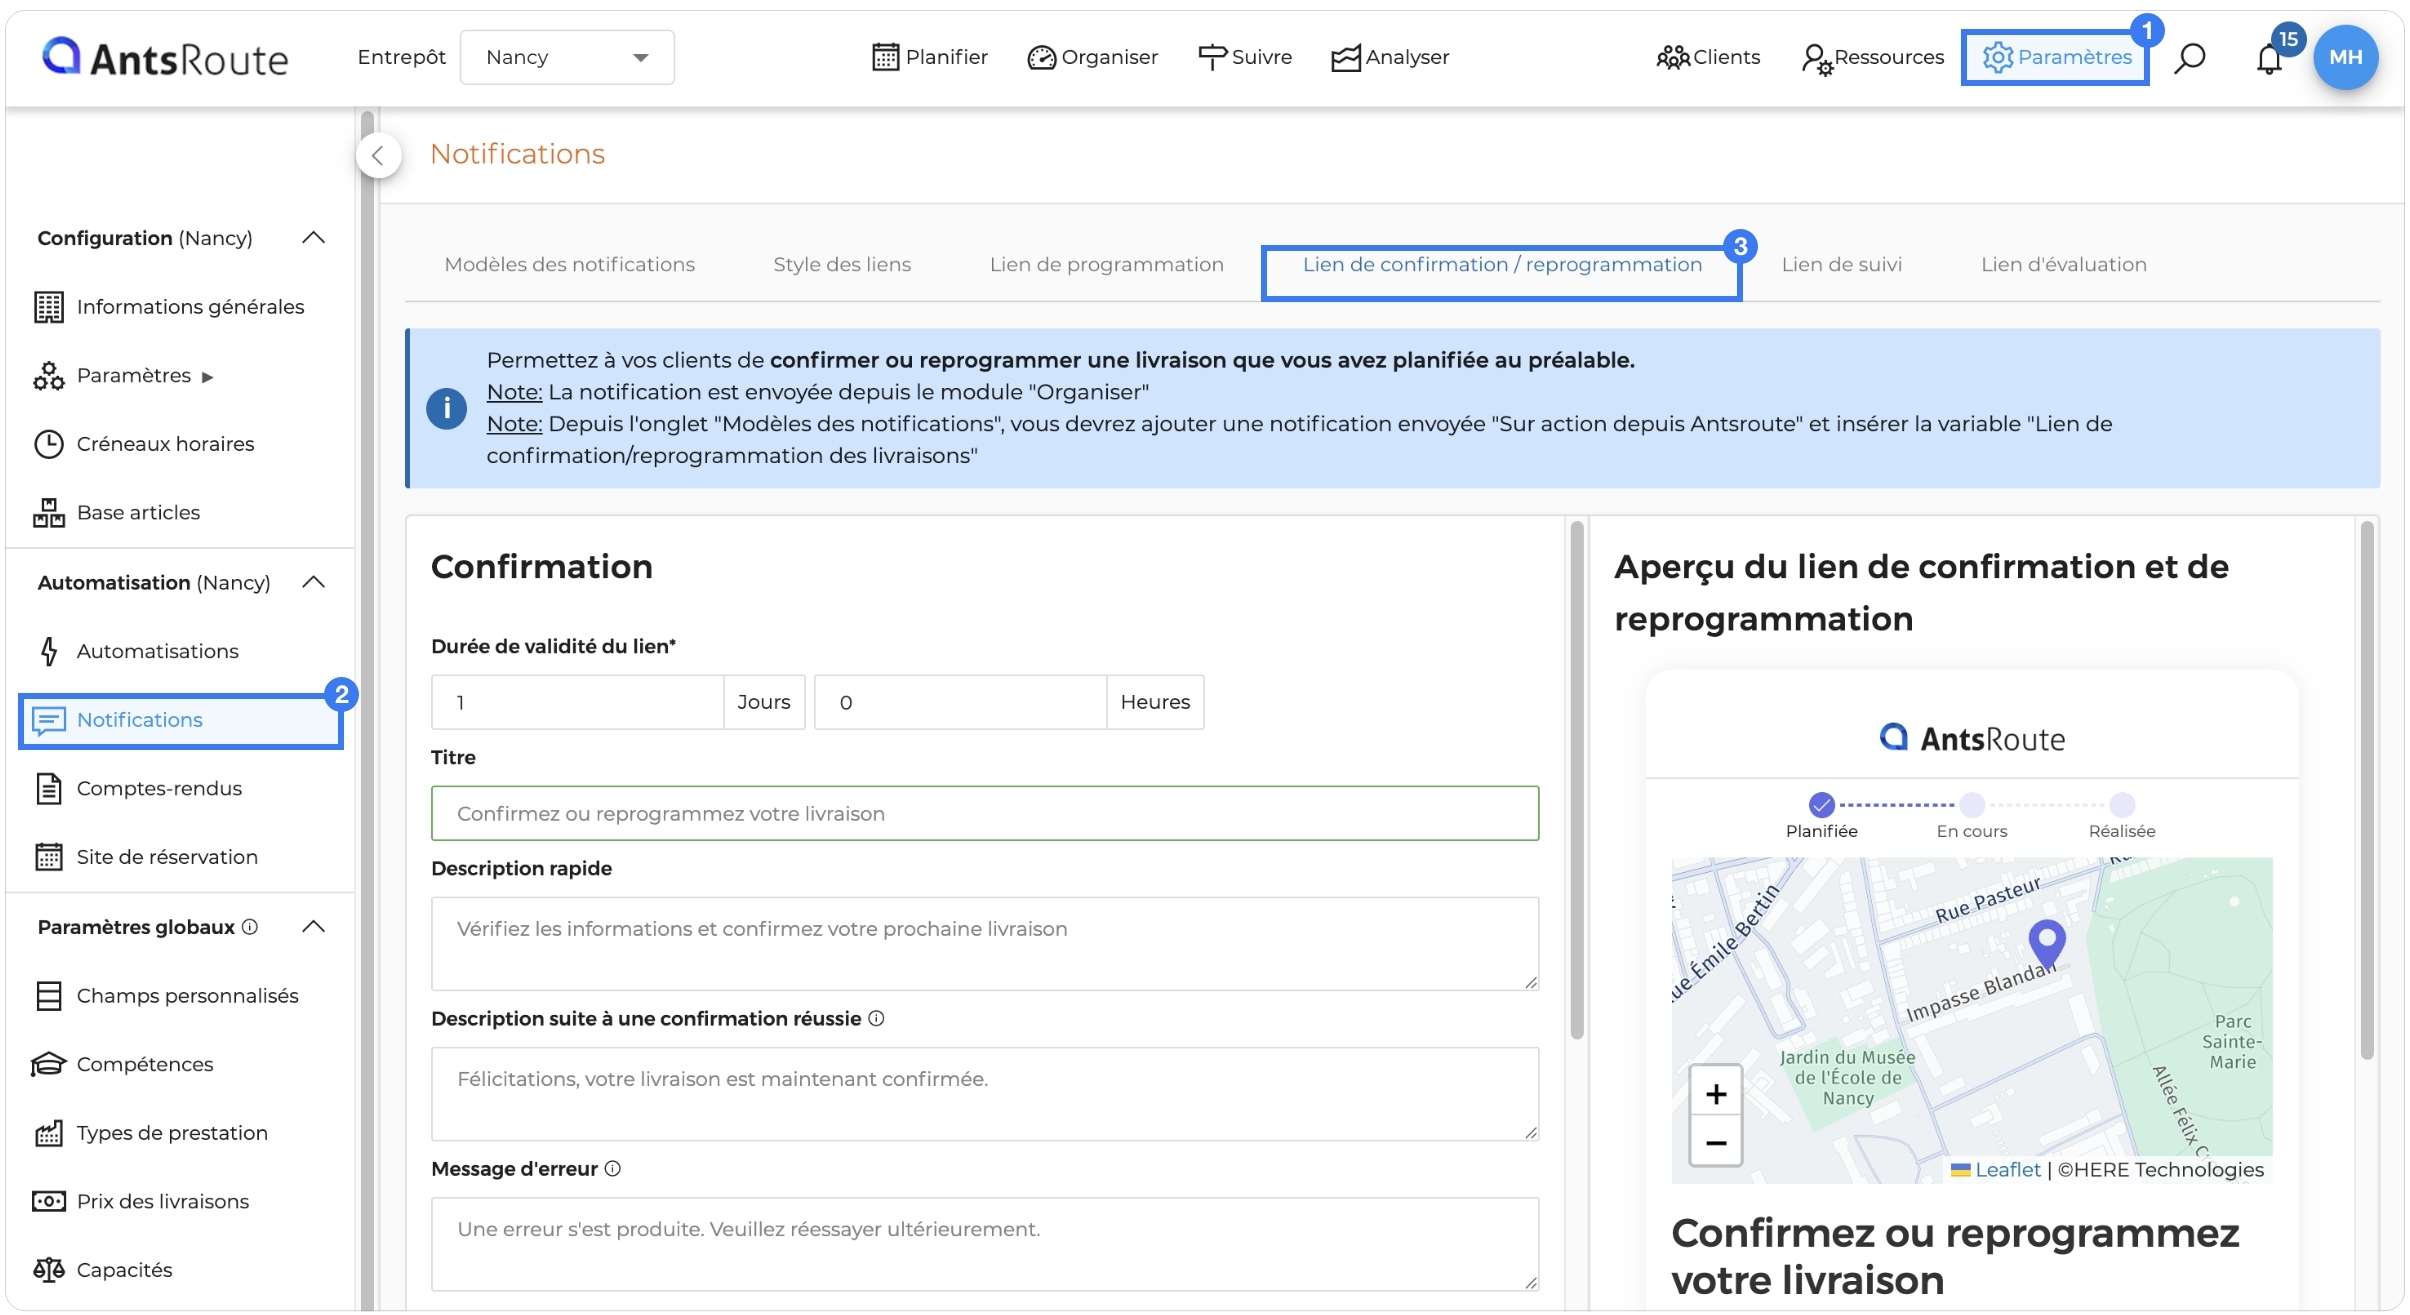Go to the Organiser module

(x=1092, y=57)
